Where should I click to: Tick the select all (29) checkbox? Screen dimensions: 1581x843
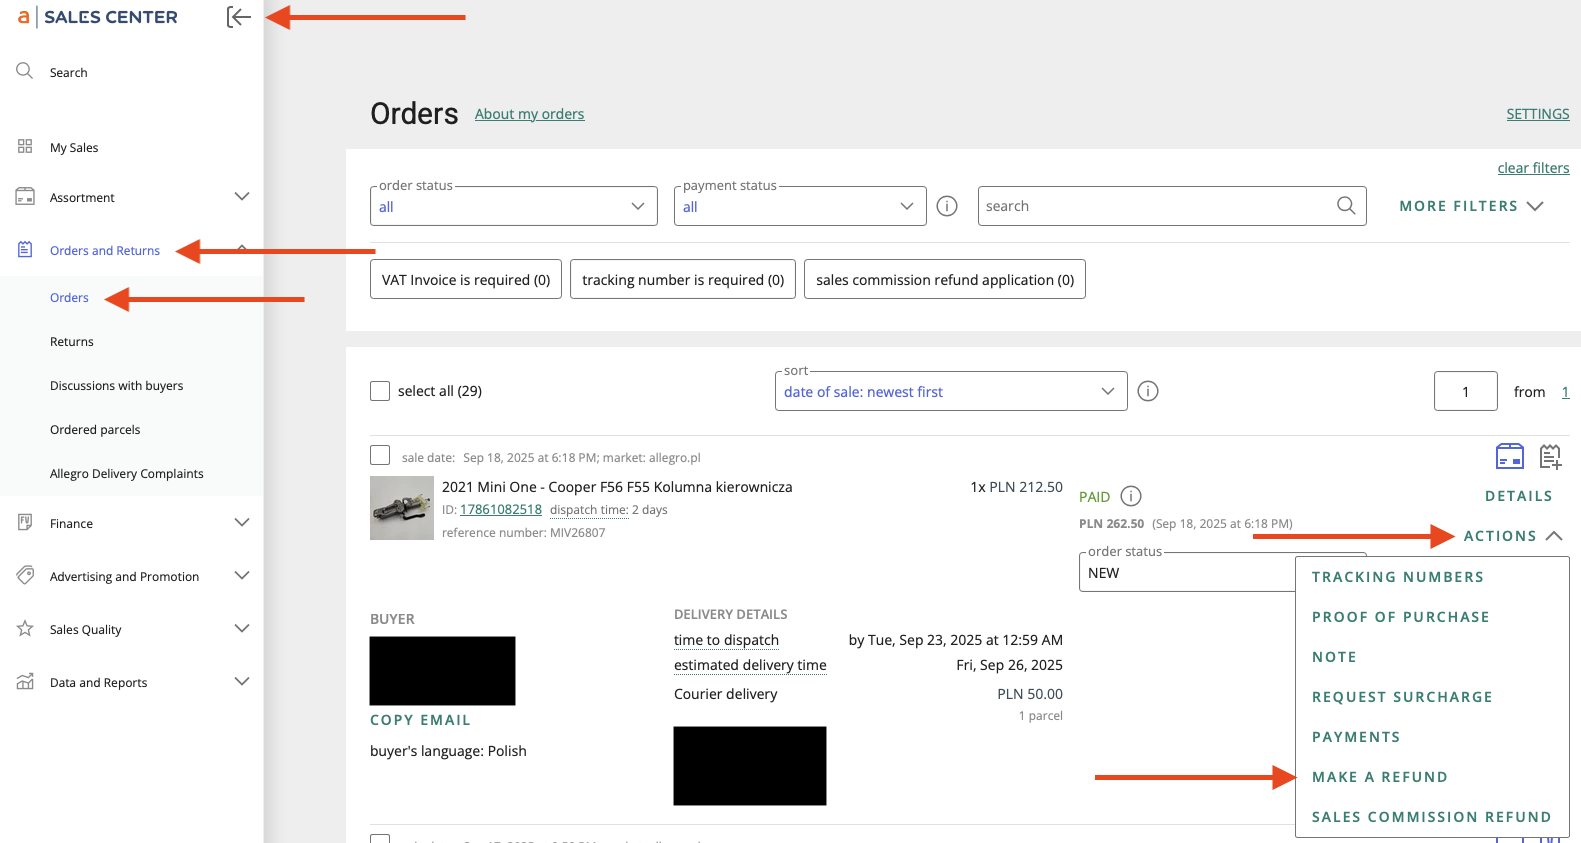point(380,391)
